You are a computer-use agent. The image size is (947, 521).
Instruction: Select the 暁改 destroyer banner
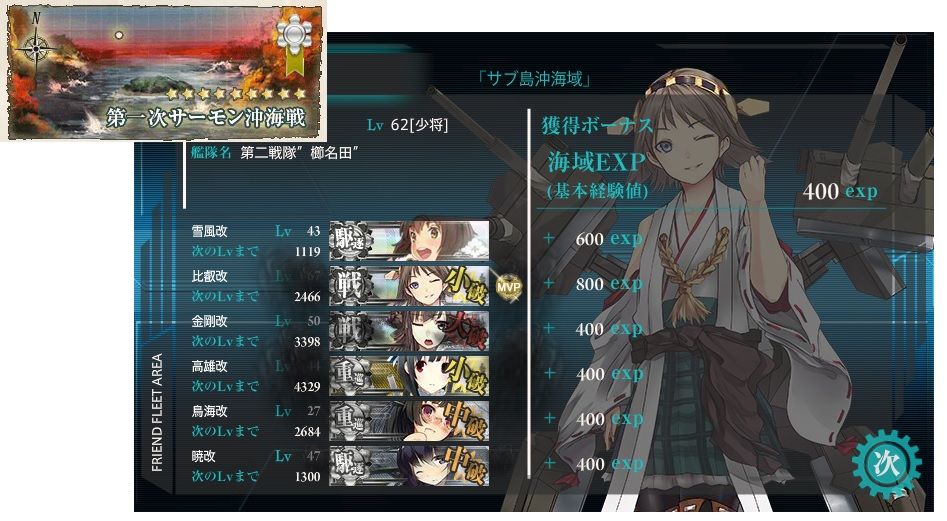pos(409,466)
